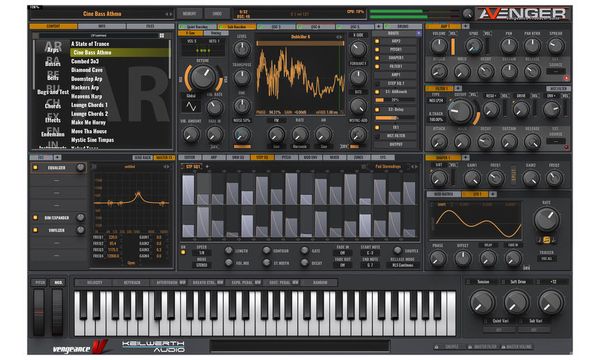Click the blue routing options button
The width and height of the screenshot is (600, 360).
[418, 34]
